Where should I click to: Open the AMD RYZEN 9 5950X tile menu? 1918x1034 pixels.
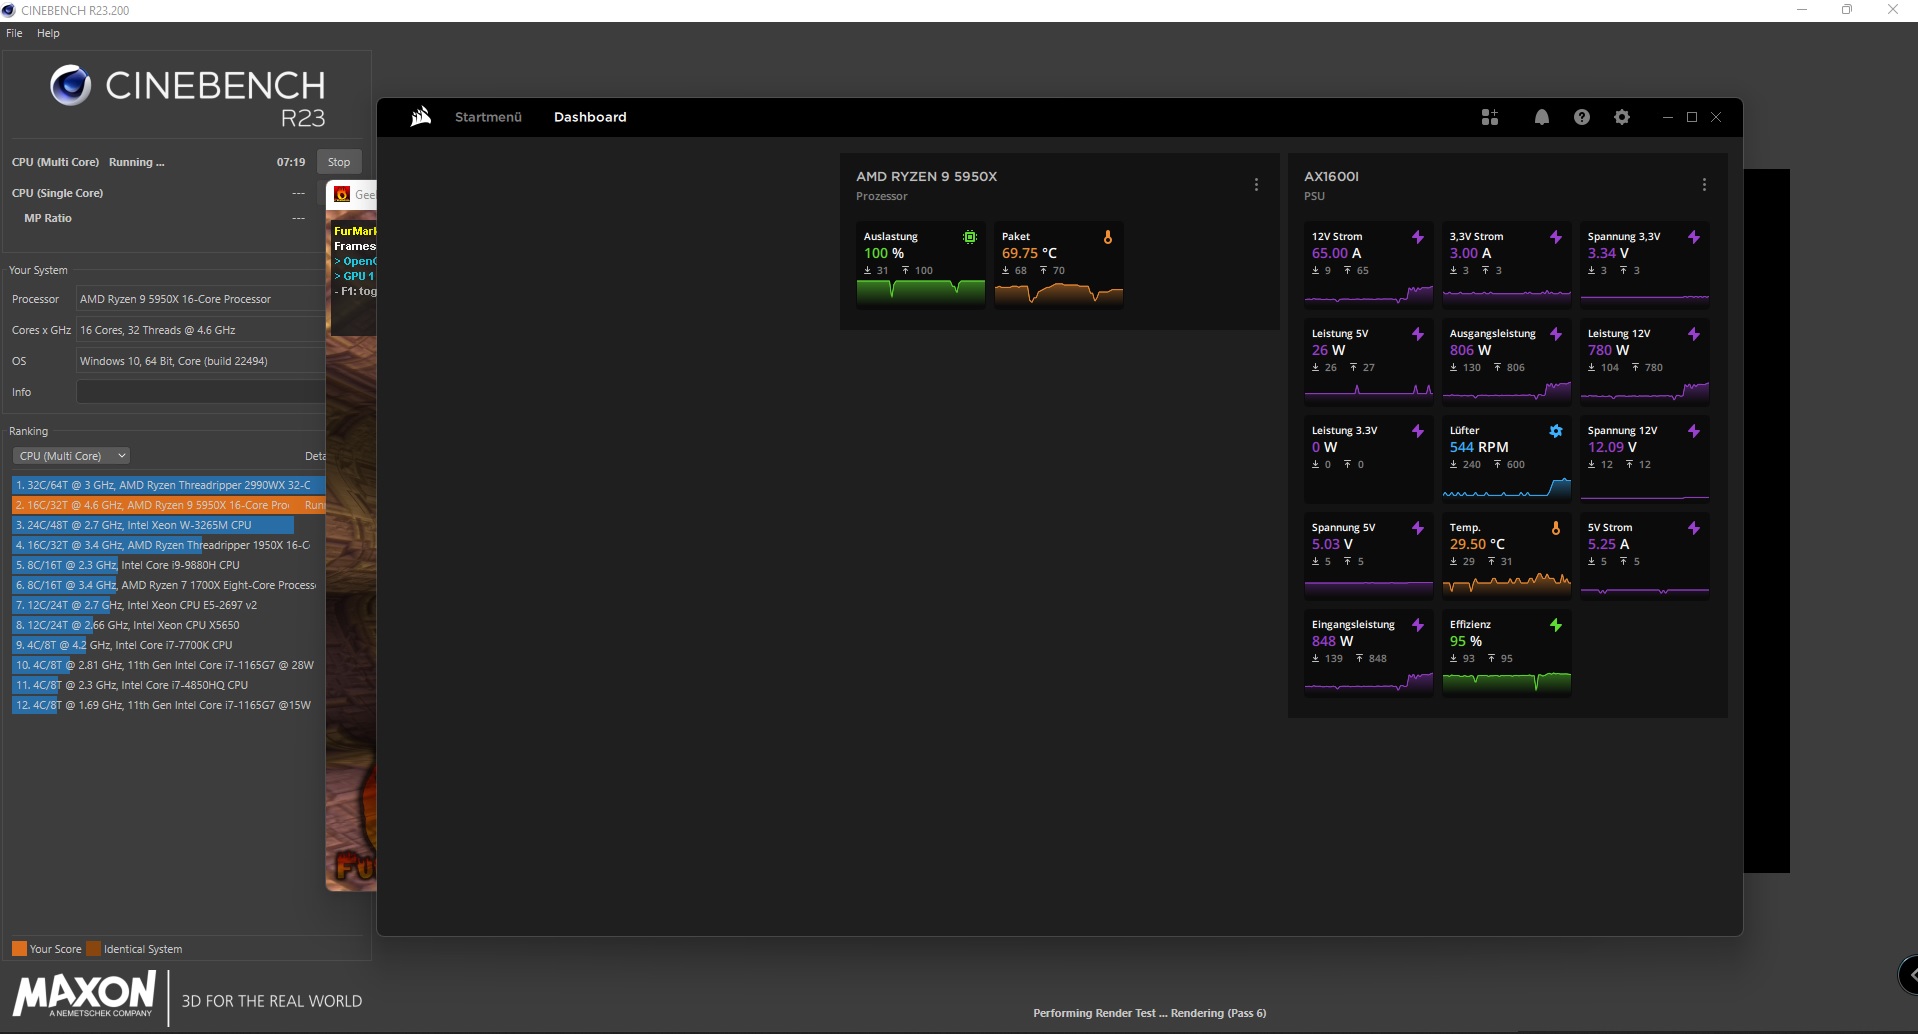coord(1256,184)
